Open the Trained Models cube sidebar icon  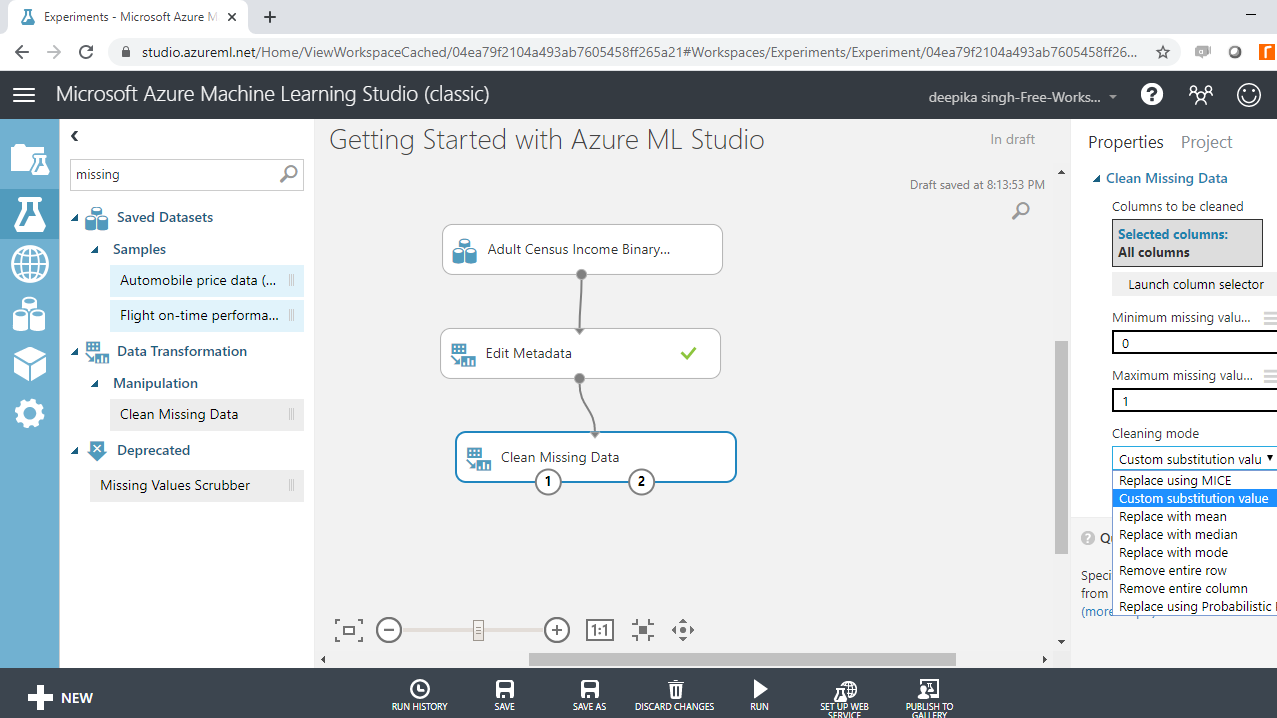click(x=29, y=364)
